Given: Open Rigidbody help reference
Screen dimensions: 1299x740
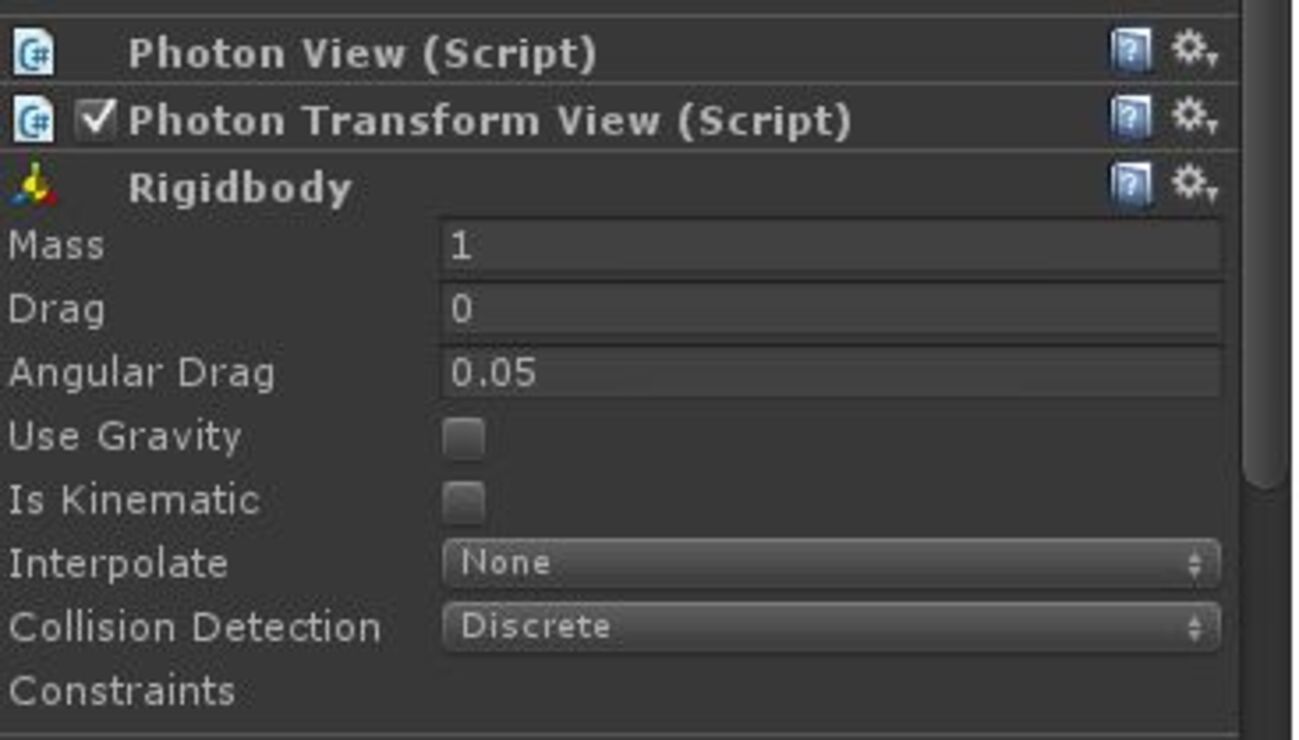Looking at the screenshot, I should click(1131, 185).
